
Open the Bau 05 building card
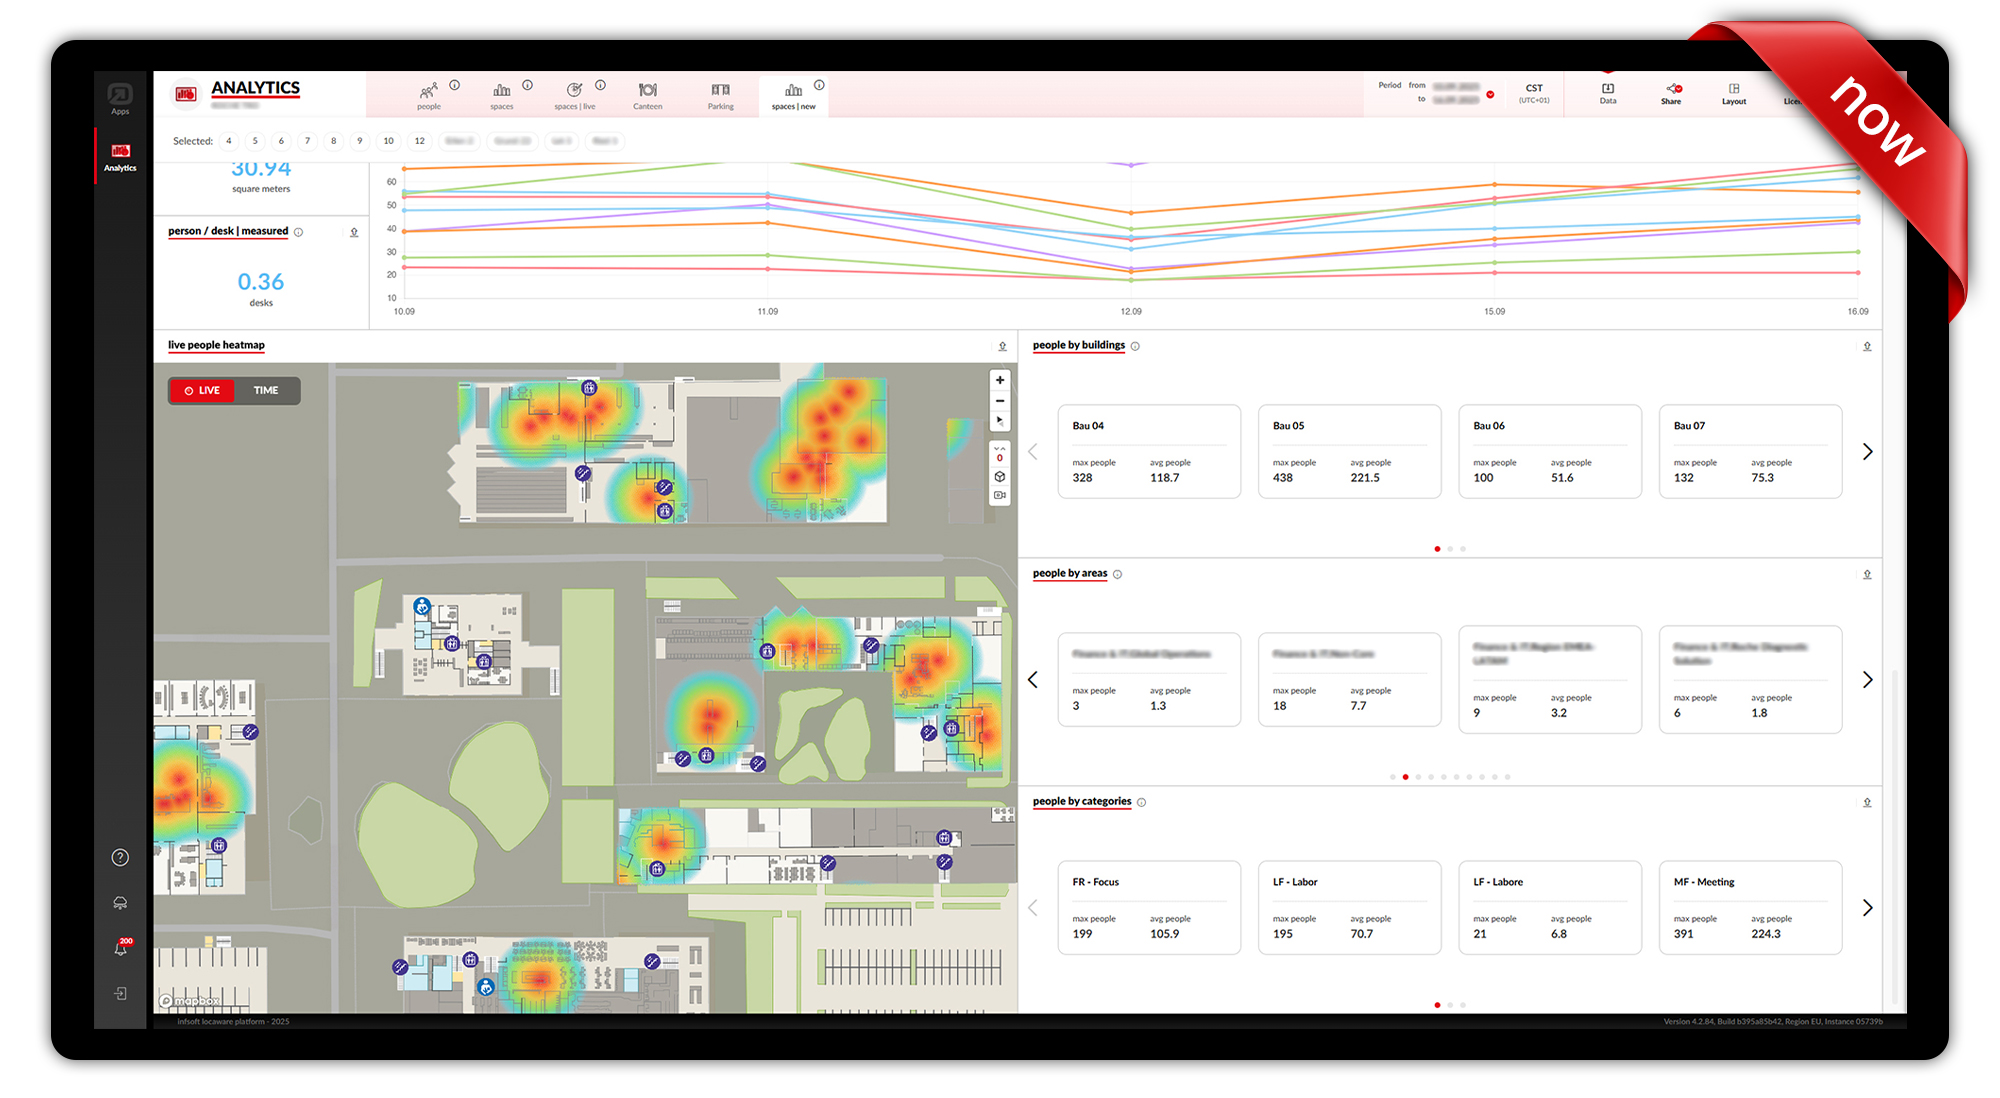(1349, 451)
